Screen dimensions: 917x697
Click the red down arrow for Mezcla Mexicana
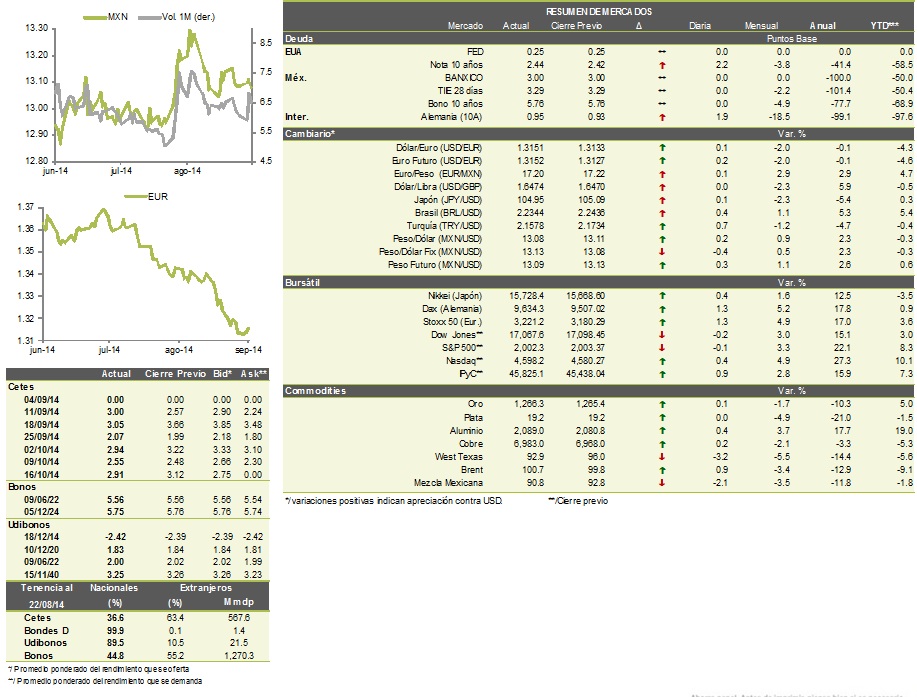pos(662,483)
